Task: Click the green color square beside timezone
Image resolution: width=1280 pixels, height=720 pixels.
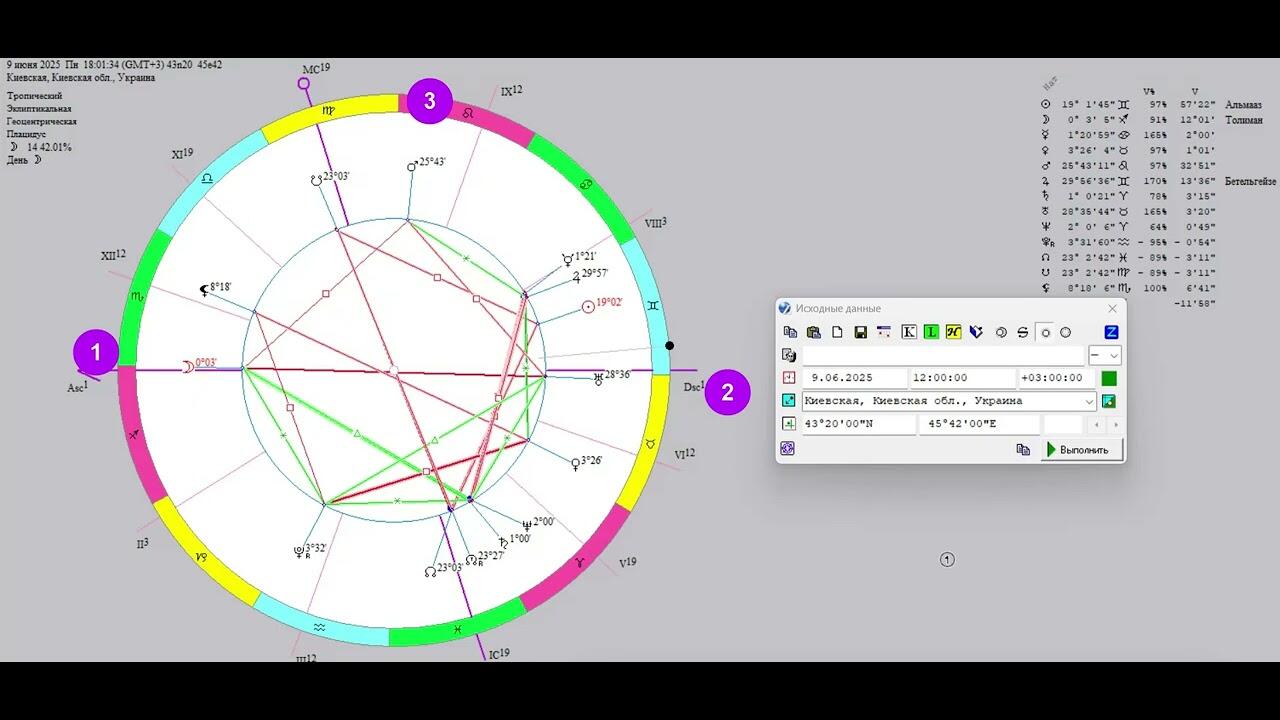Action: click(1108, 378)
